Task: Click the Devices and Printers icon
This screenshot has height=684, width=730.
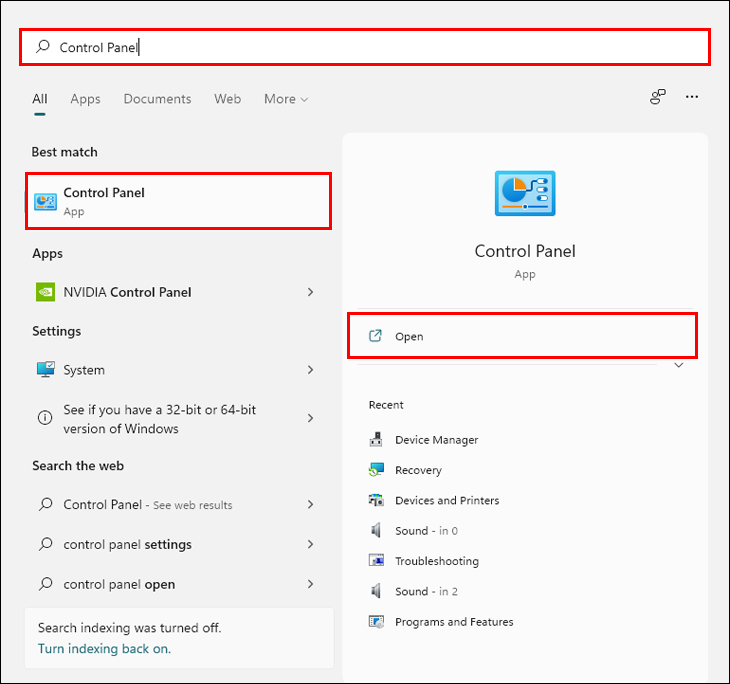Action: (376, 500)
